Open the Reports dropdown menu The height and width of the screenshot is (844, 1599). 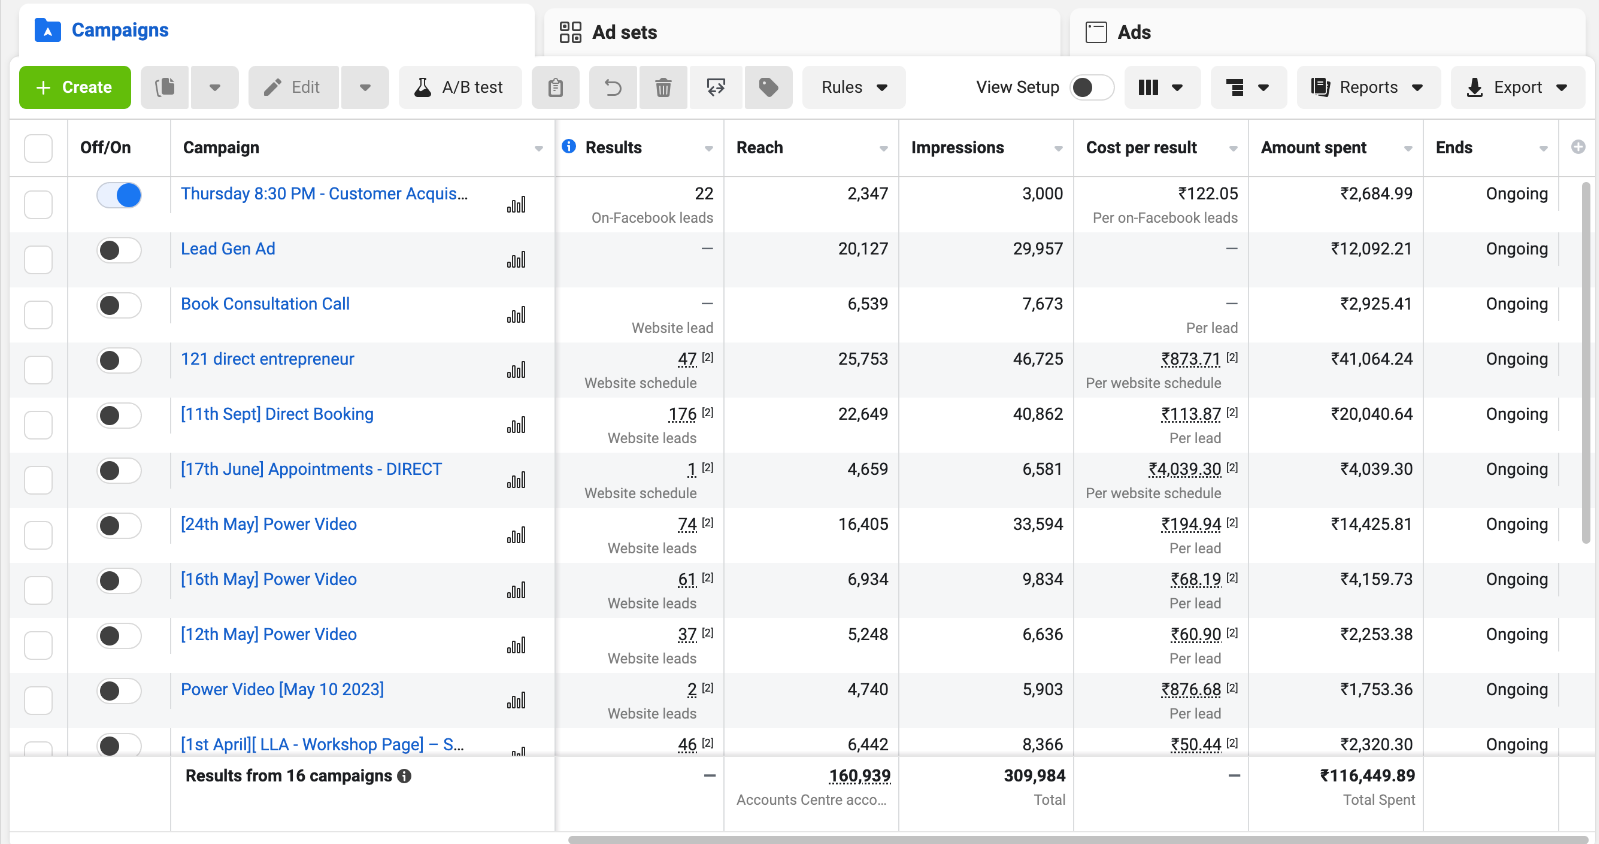coord(1367,88)
